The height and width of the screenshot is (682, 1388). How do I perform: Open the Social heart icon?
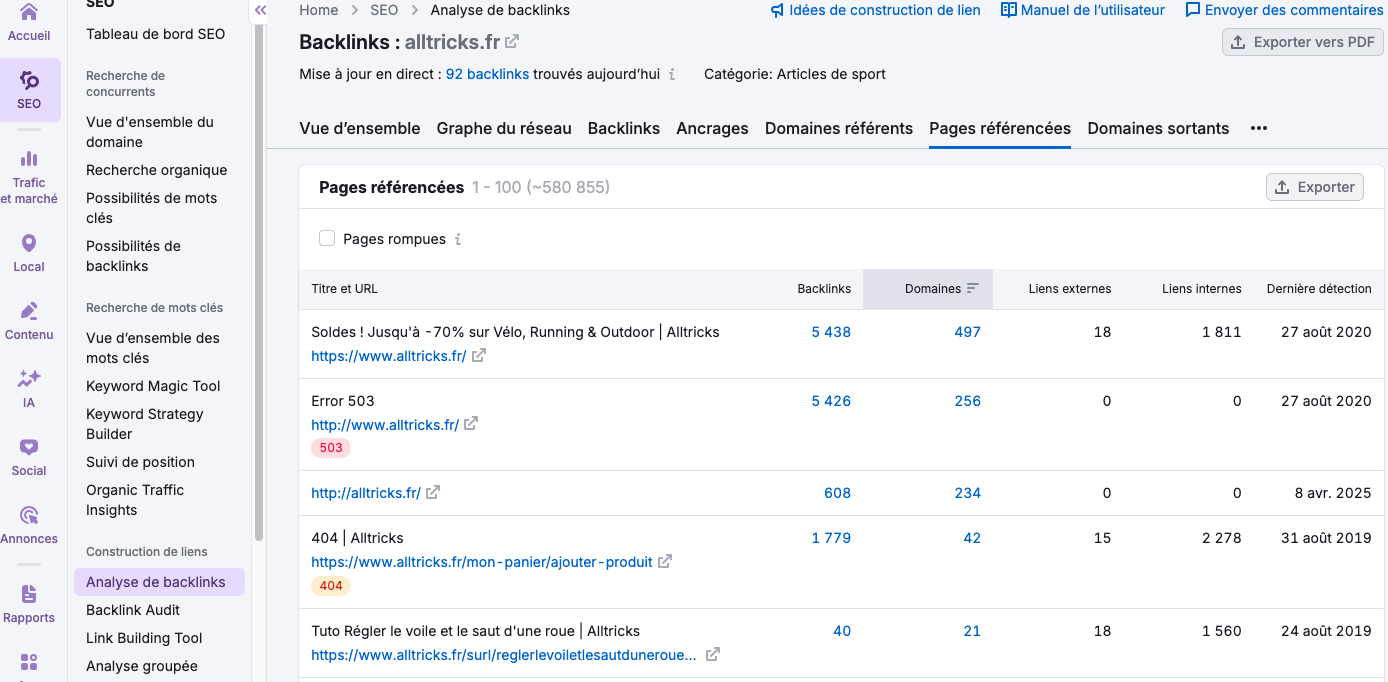point(29,447)
